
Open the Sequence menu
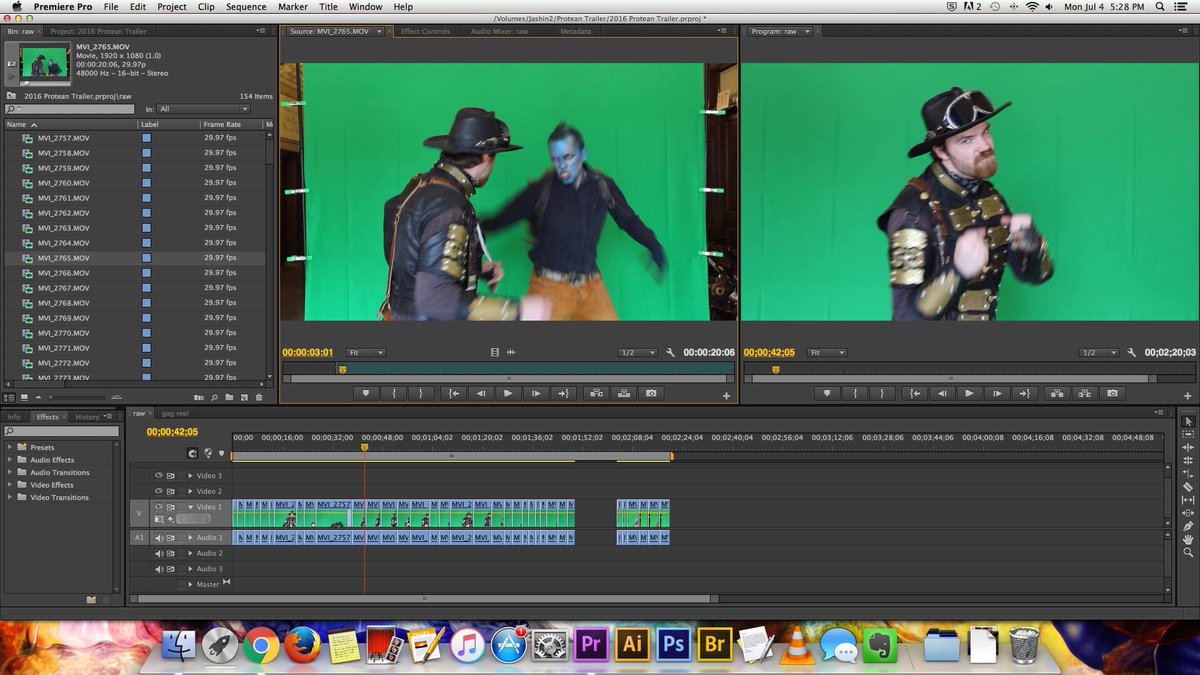[x=246, y=7]
